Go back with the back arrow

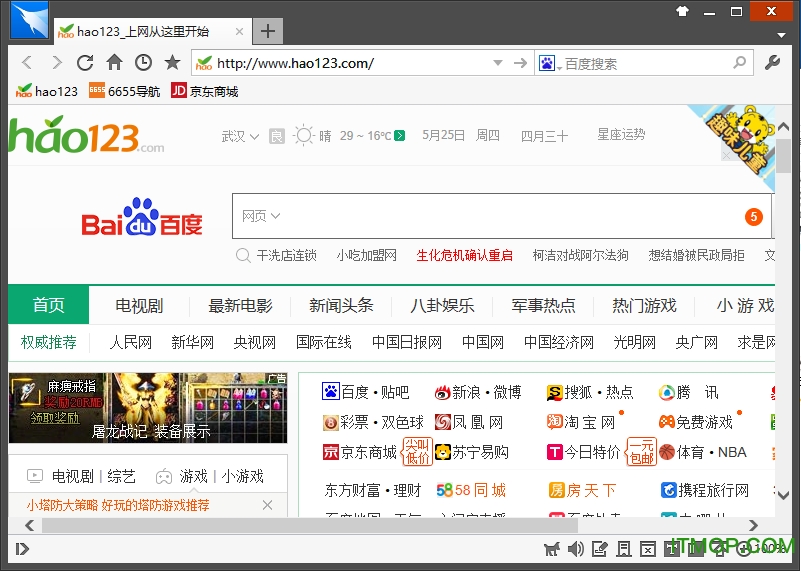(27, 63)
